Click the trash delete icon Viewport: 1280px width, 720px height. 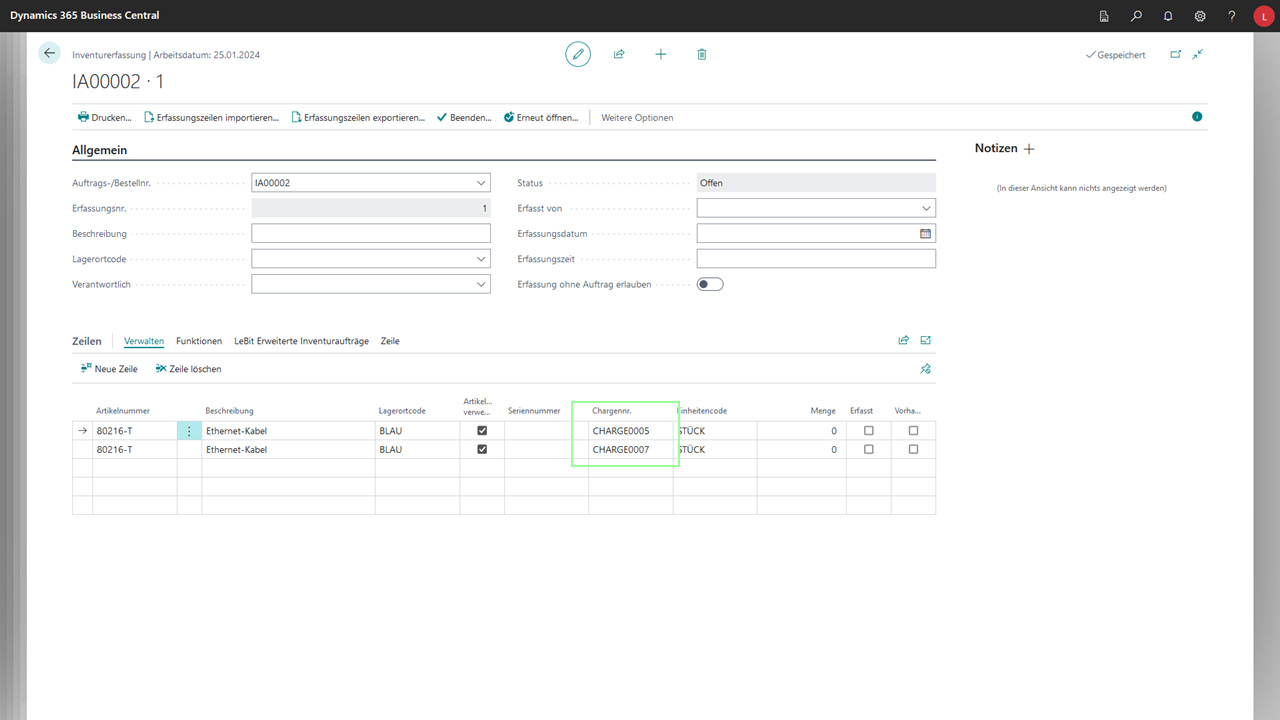pyautogui.click(x=702, y=54)
